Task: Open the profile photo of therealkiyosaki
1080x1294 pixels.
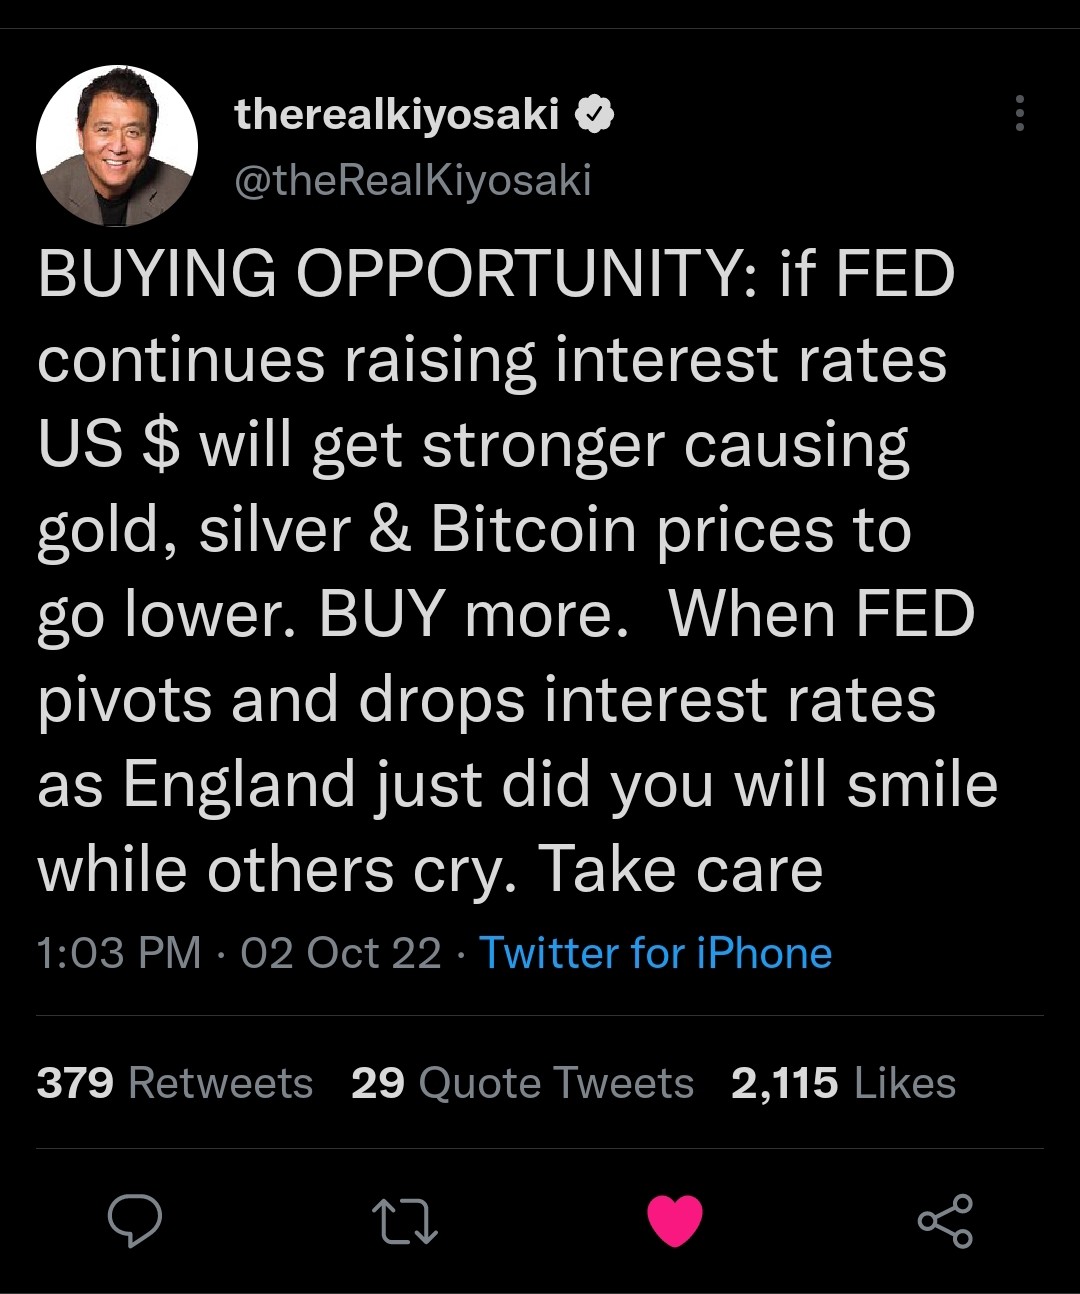Action: click(x=117, y=146)
